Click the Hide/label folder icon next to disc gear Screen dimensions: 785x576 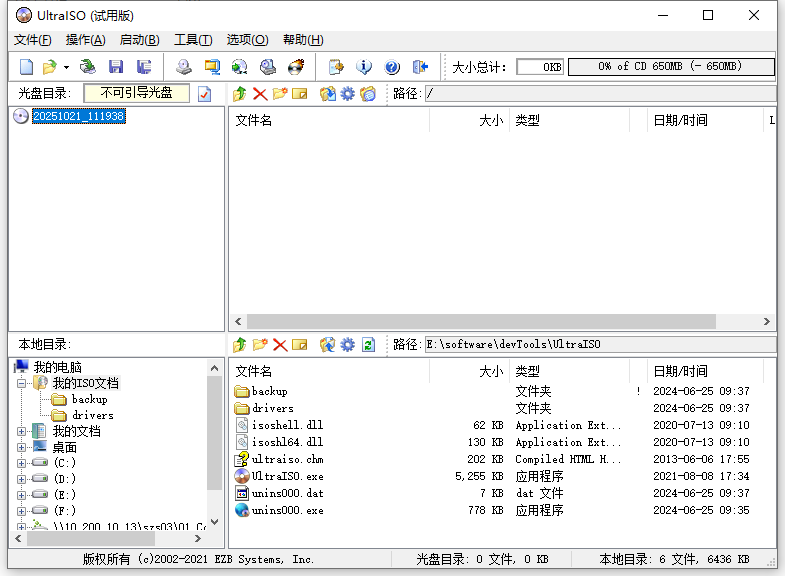click(368, 94)
